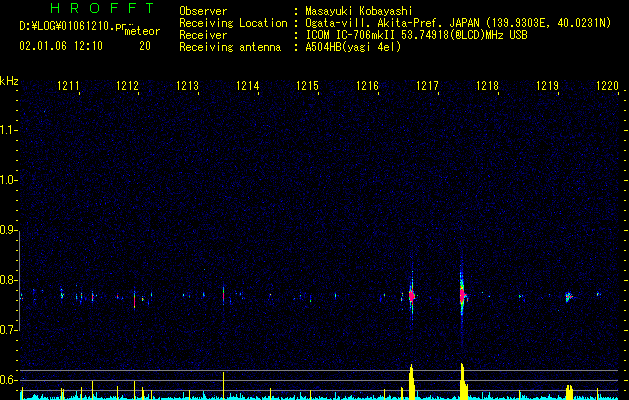Click the Receiver field label
Viewport: 629px width, 400px height.
point(203,35)
